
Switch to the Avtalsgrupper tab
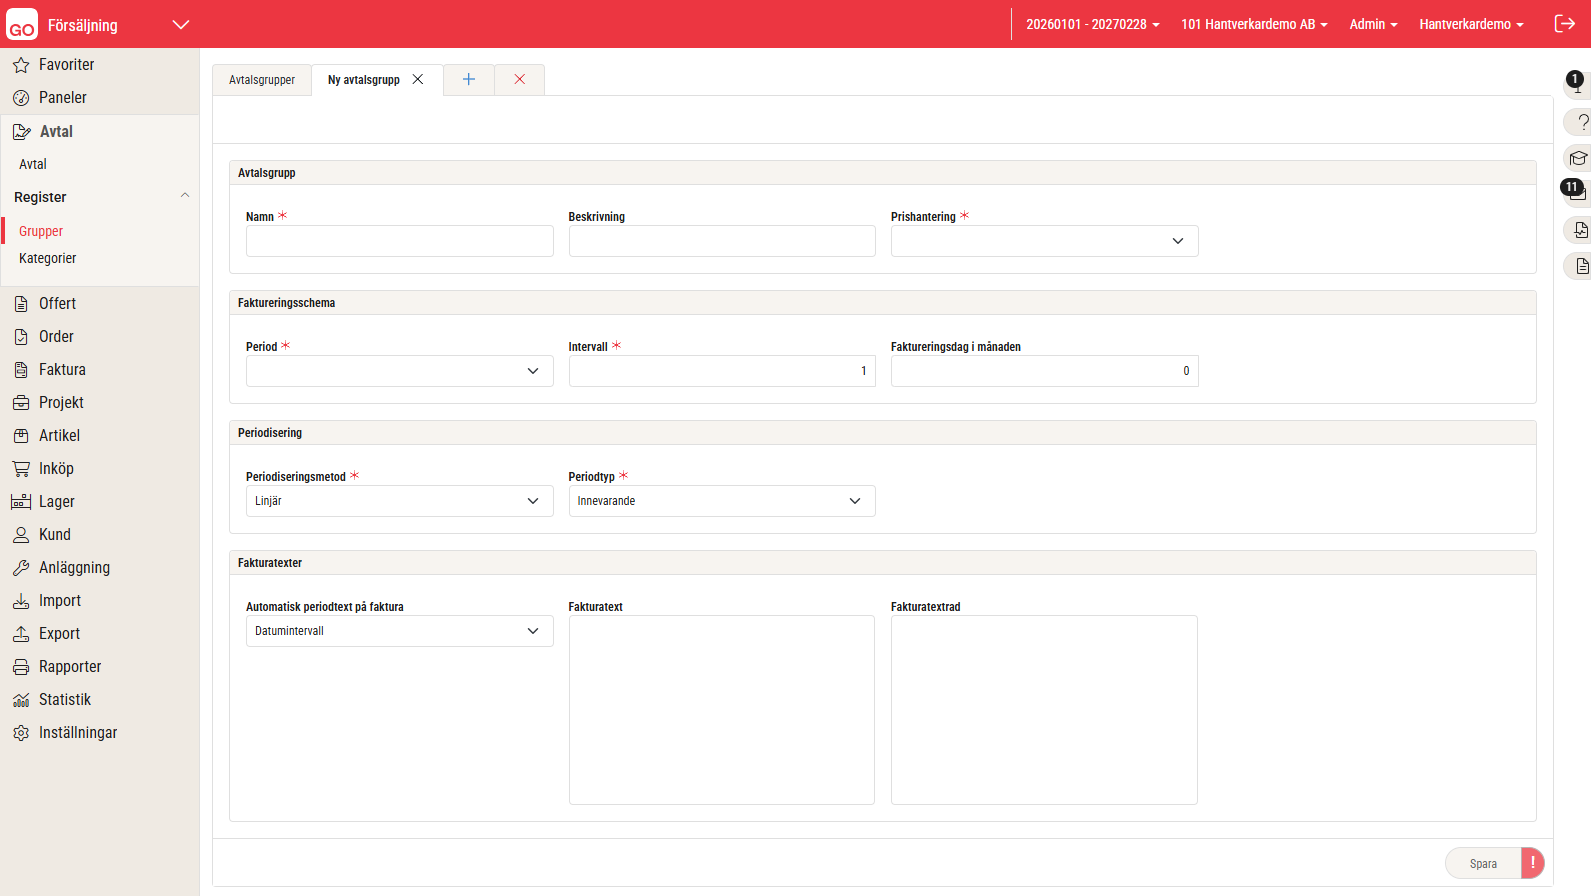(x=262, y=80)
